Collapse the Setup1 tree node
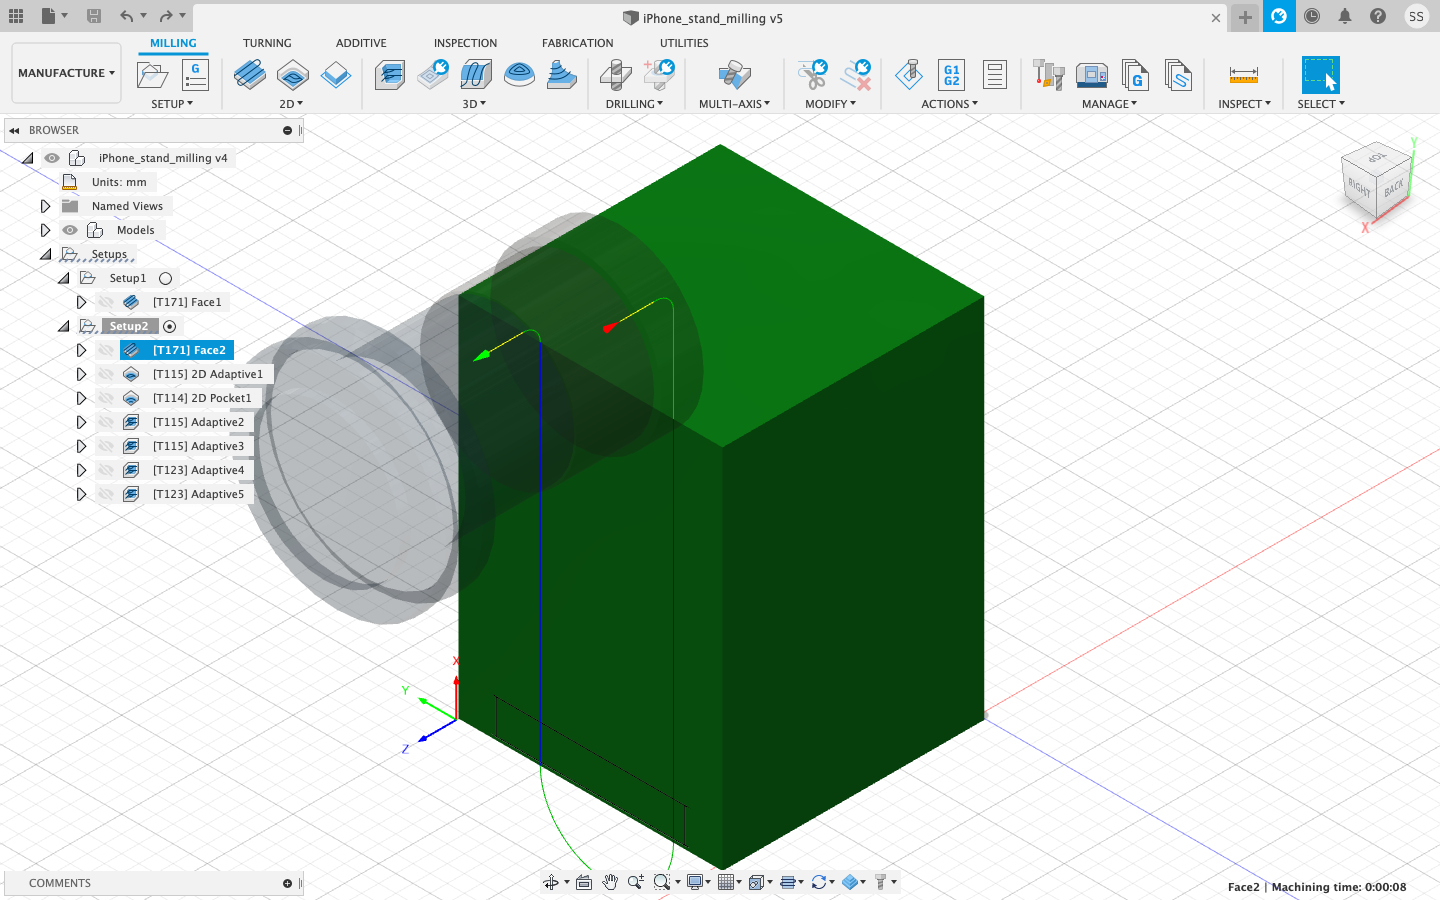 63,278
